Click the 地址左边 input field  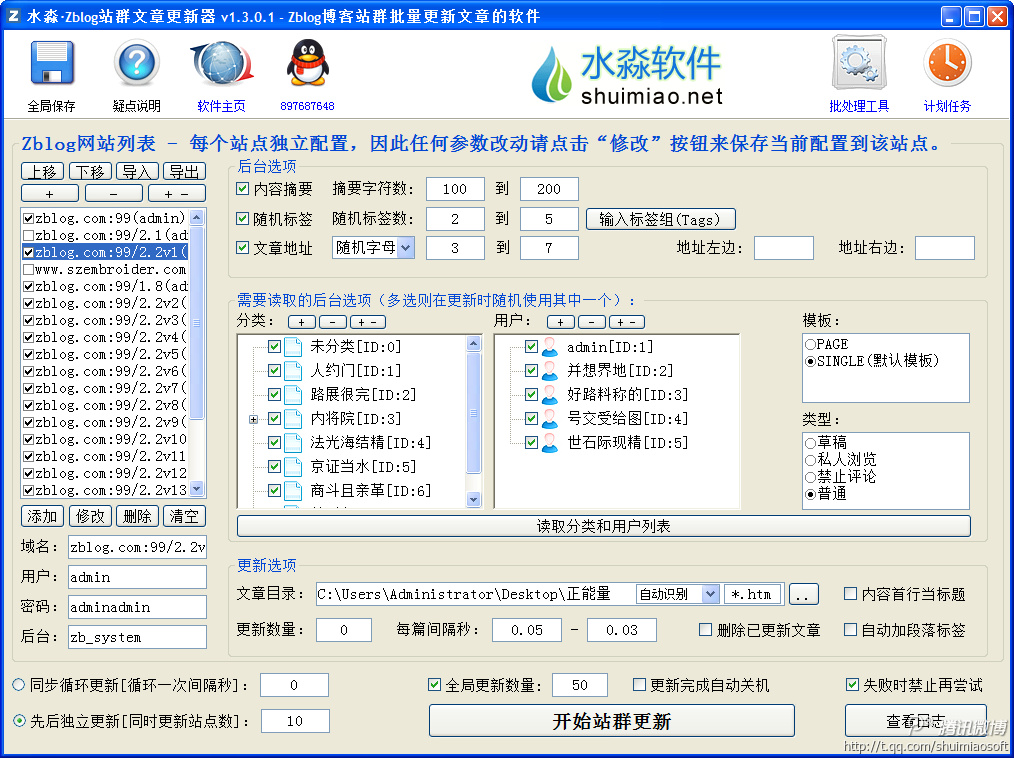click(784, 248)
